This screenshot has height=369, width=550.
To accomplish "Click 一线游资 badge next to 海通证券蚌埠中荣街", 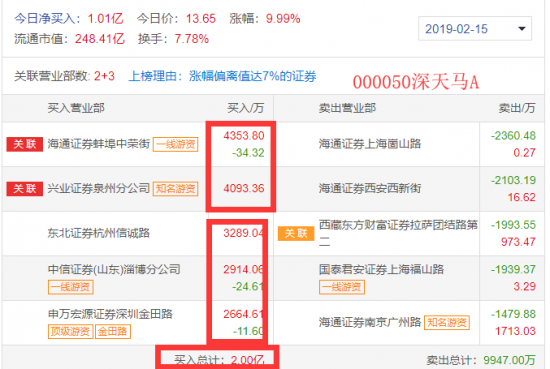I will coord(175,144).
